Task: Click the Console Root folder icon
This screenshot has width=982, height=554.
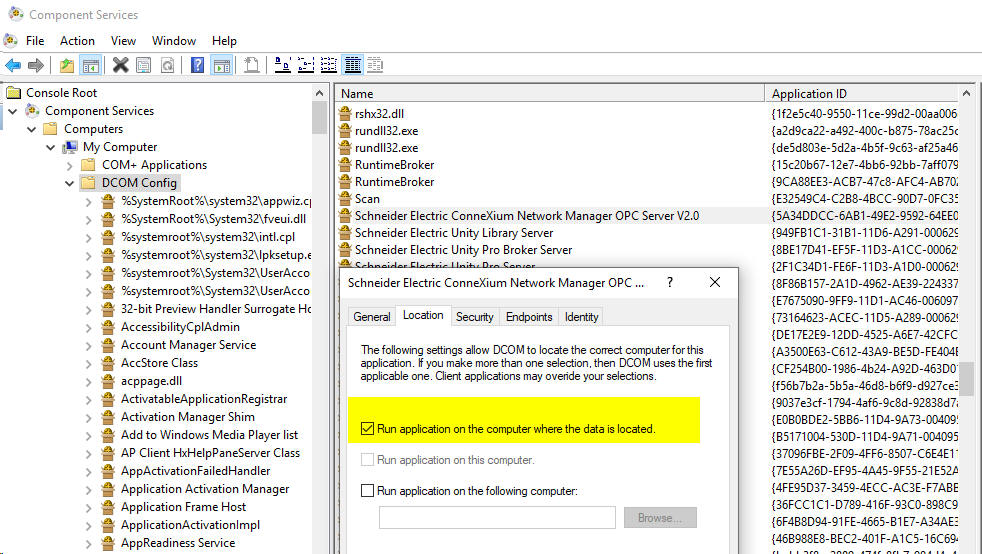Action: click(x=13, y=93)
